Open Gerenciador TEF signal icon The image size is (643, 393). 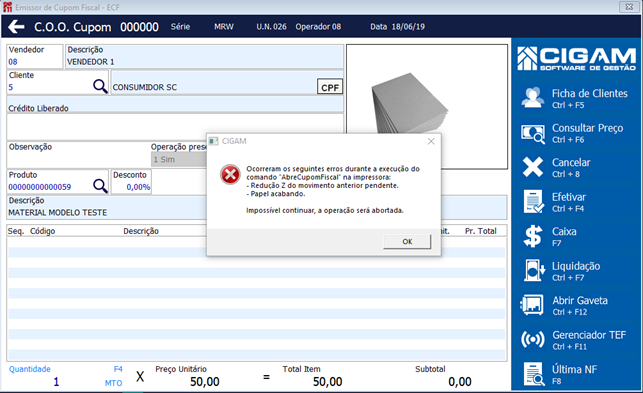[x=532, y=340]
